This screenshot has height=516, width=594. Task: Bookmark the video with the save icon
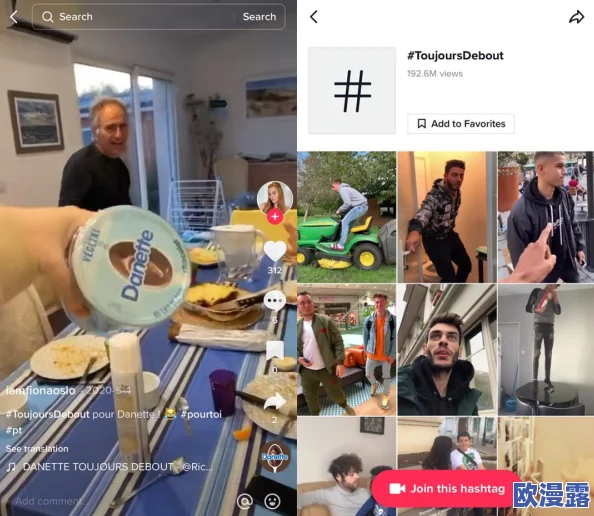(275, 350)
